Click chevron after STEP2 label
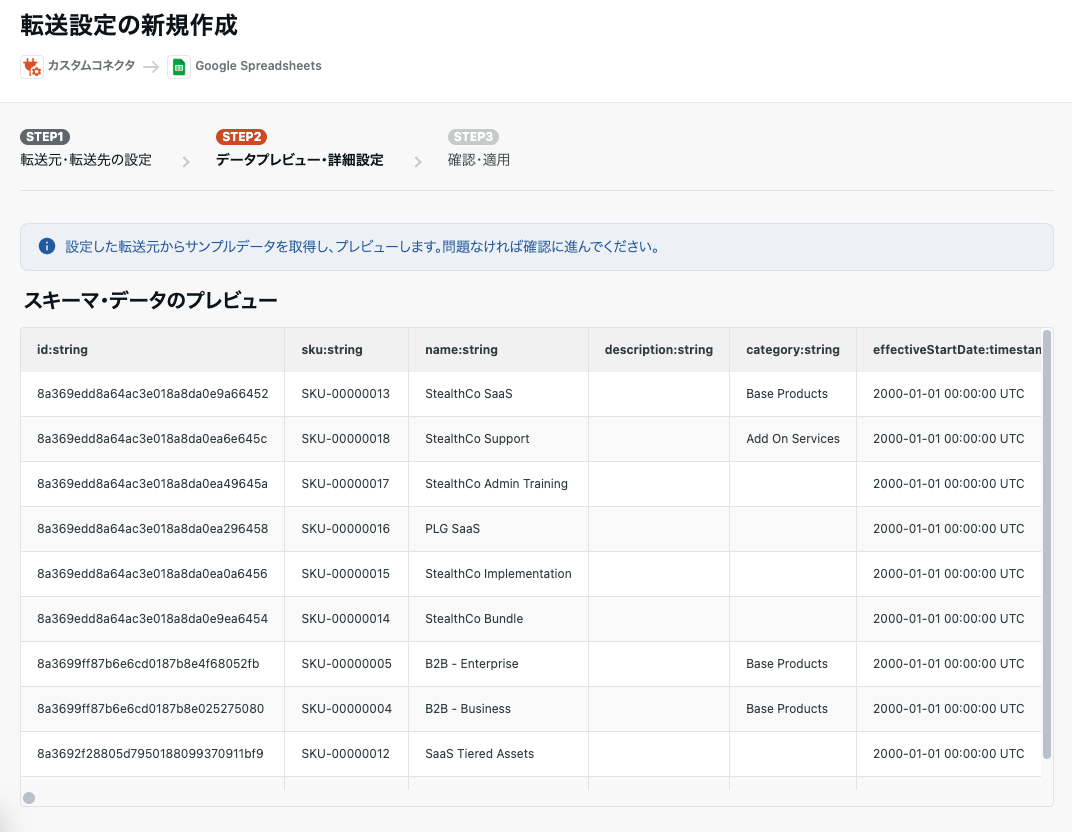The image size is (1072, 832). tap(418, 162)
